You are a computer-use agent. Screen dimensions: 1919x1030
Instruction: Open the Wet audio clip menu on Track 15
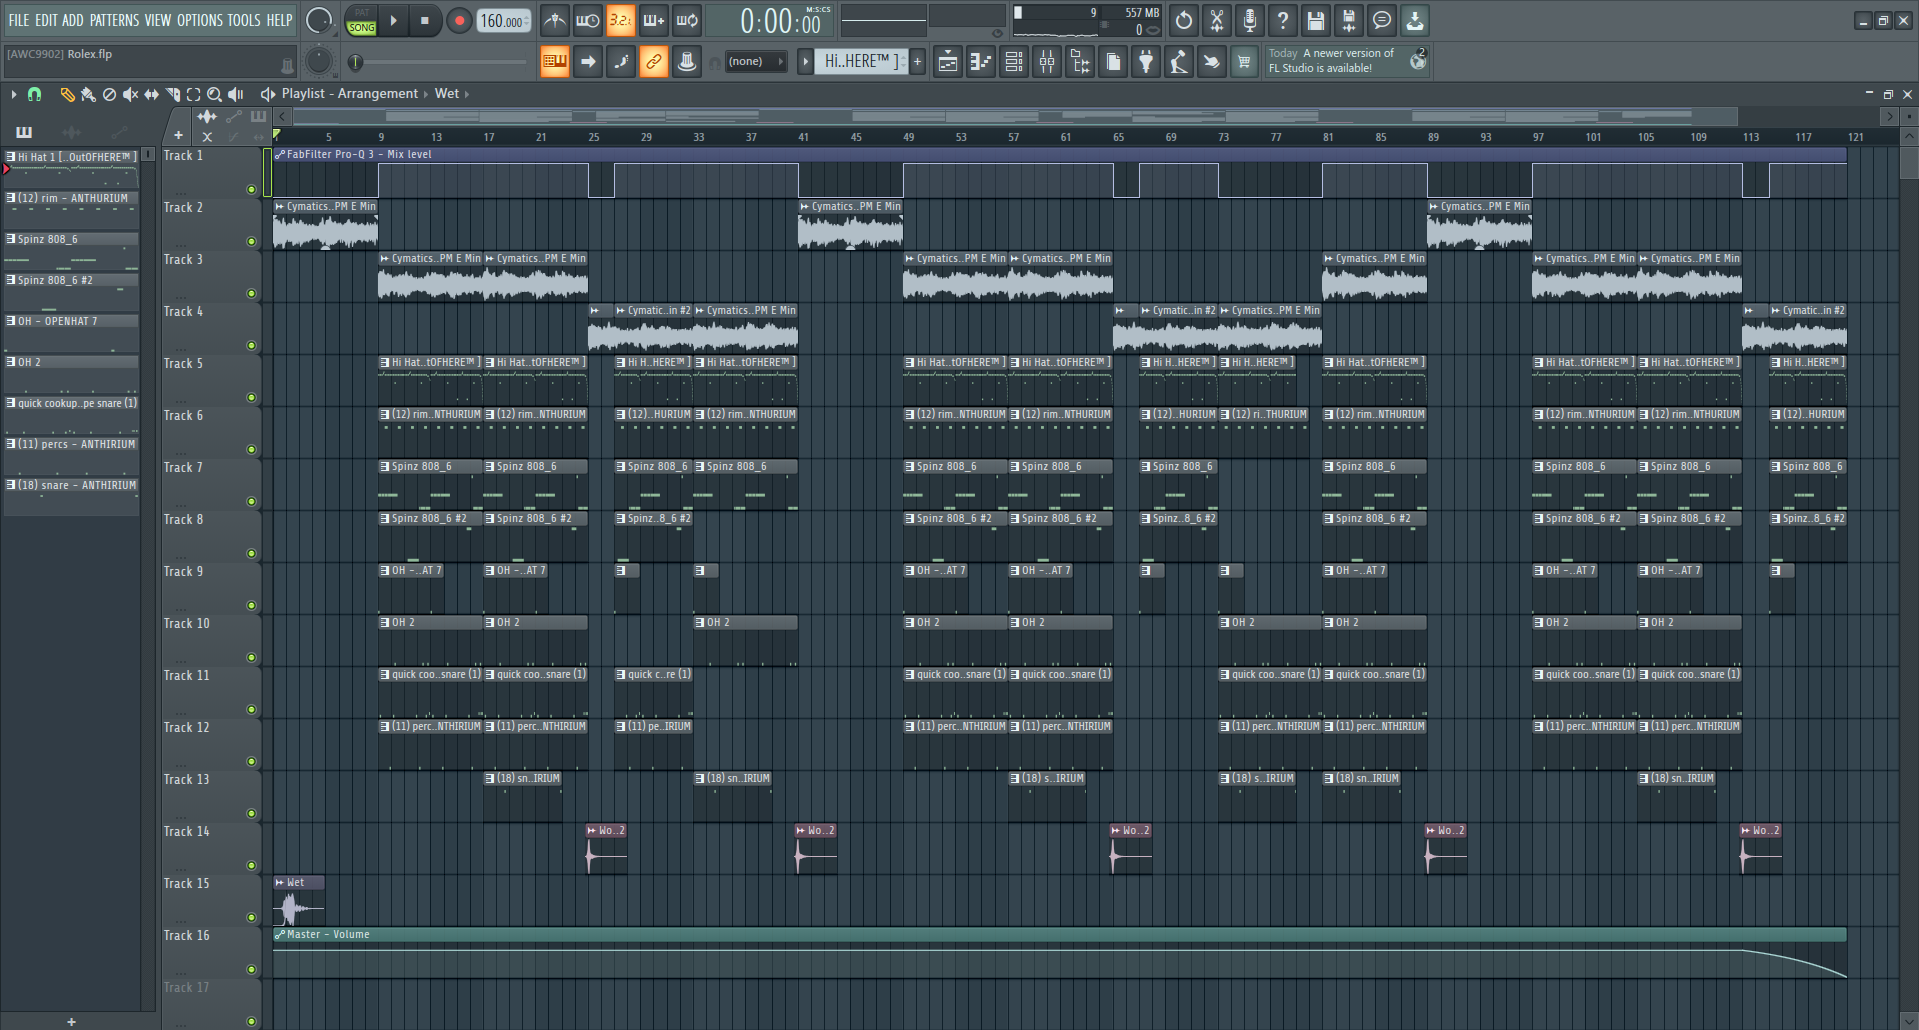click(x=280, y=883)
